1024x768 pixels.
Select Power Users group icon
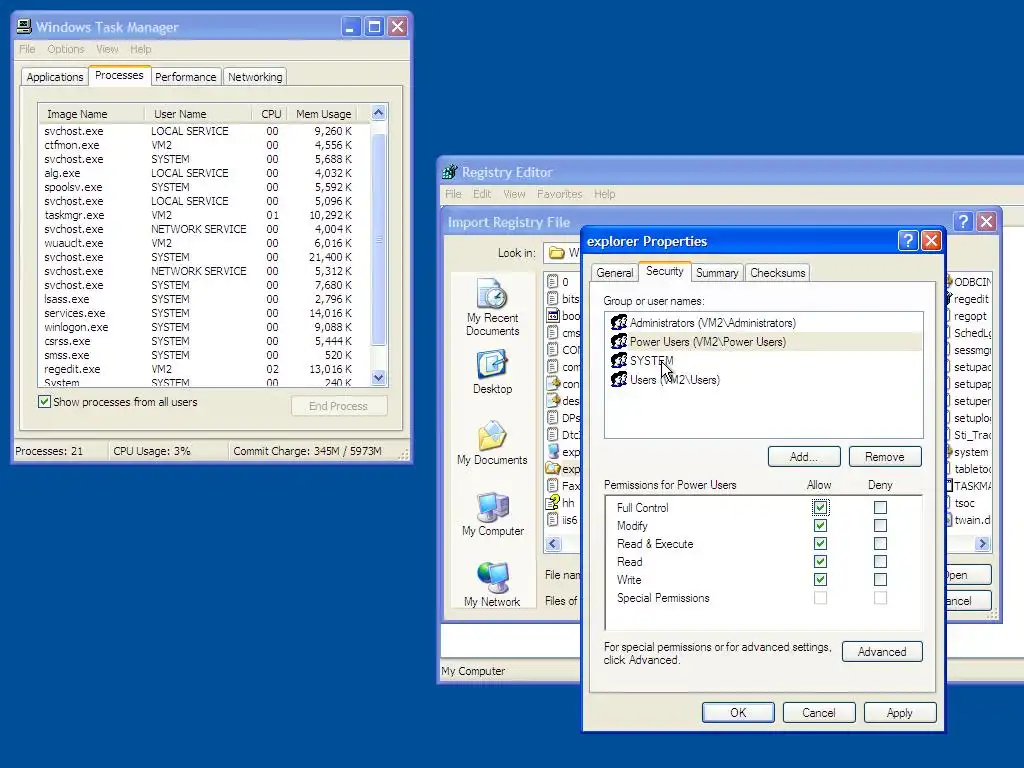click(618, 342)
